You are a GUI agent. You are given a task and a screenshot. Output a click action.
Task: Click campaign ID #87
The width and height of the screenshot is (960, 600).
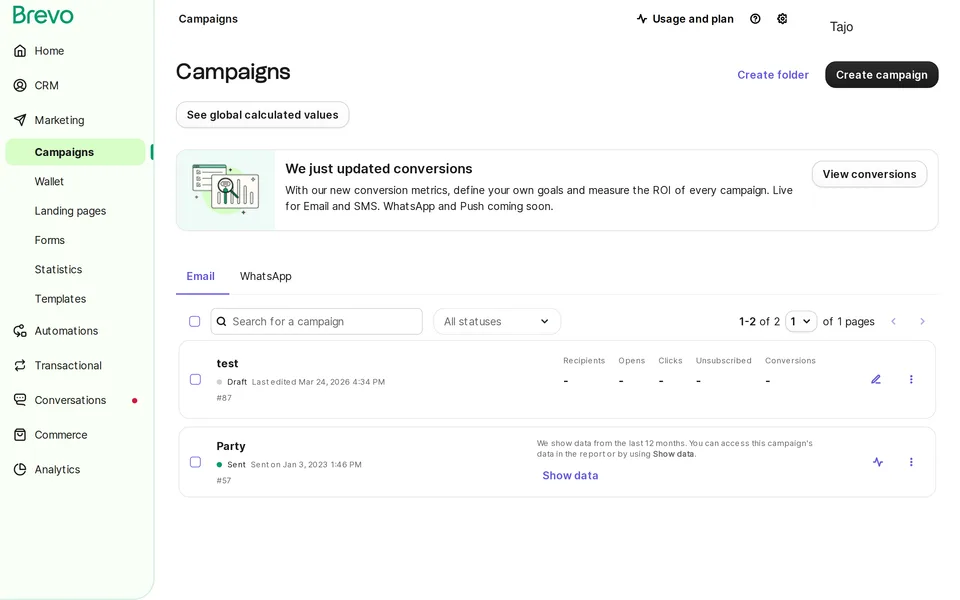tap(224, 397)
